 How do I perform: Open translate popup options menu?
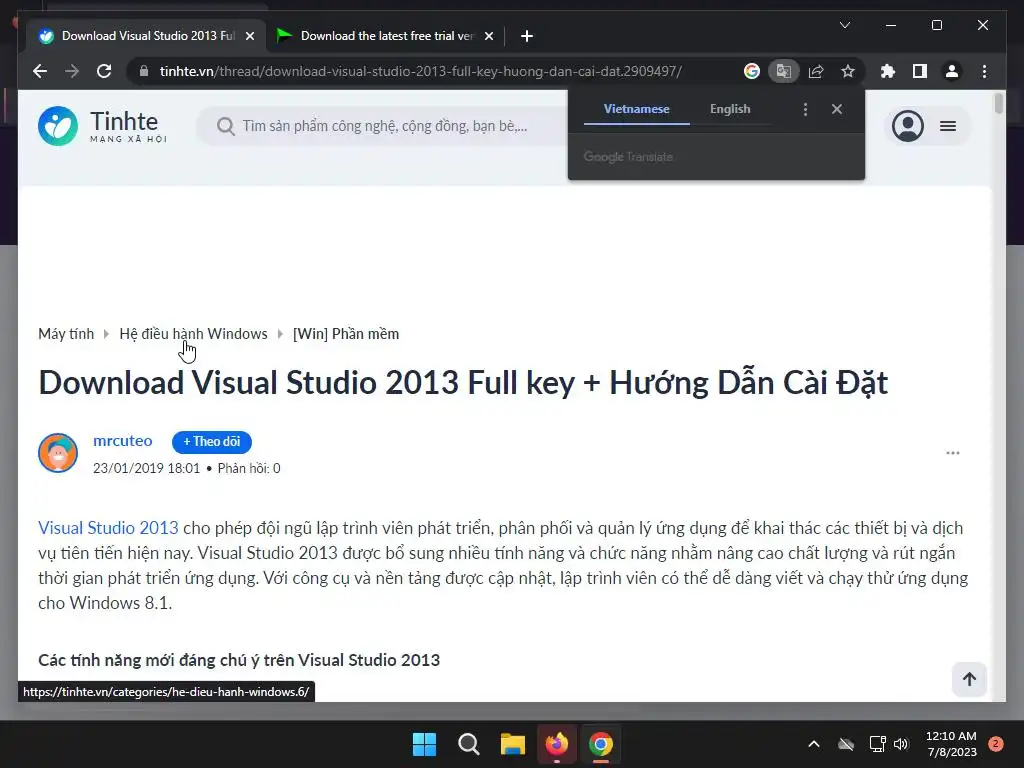(x=805, y=109)
